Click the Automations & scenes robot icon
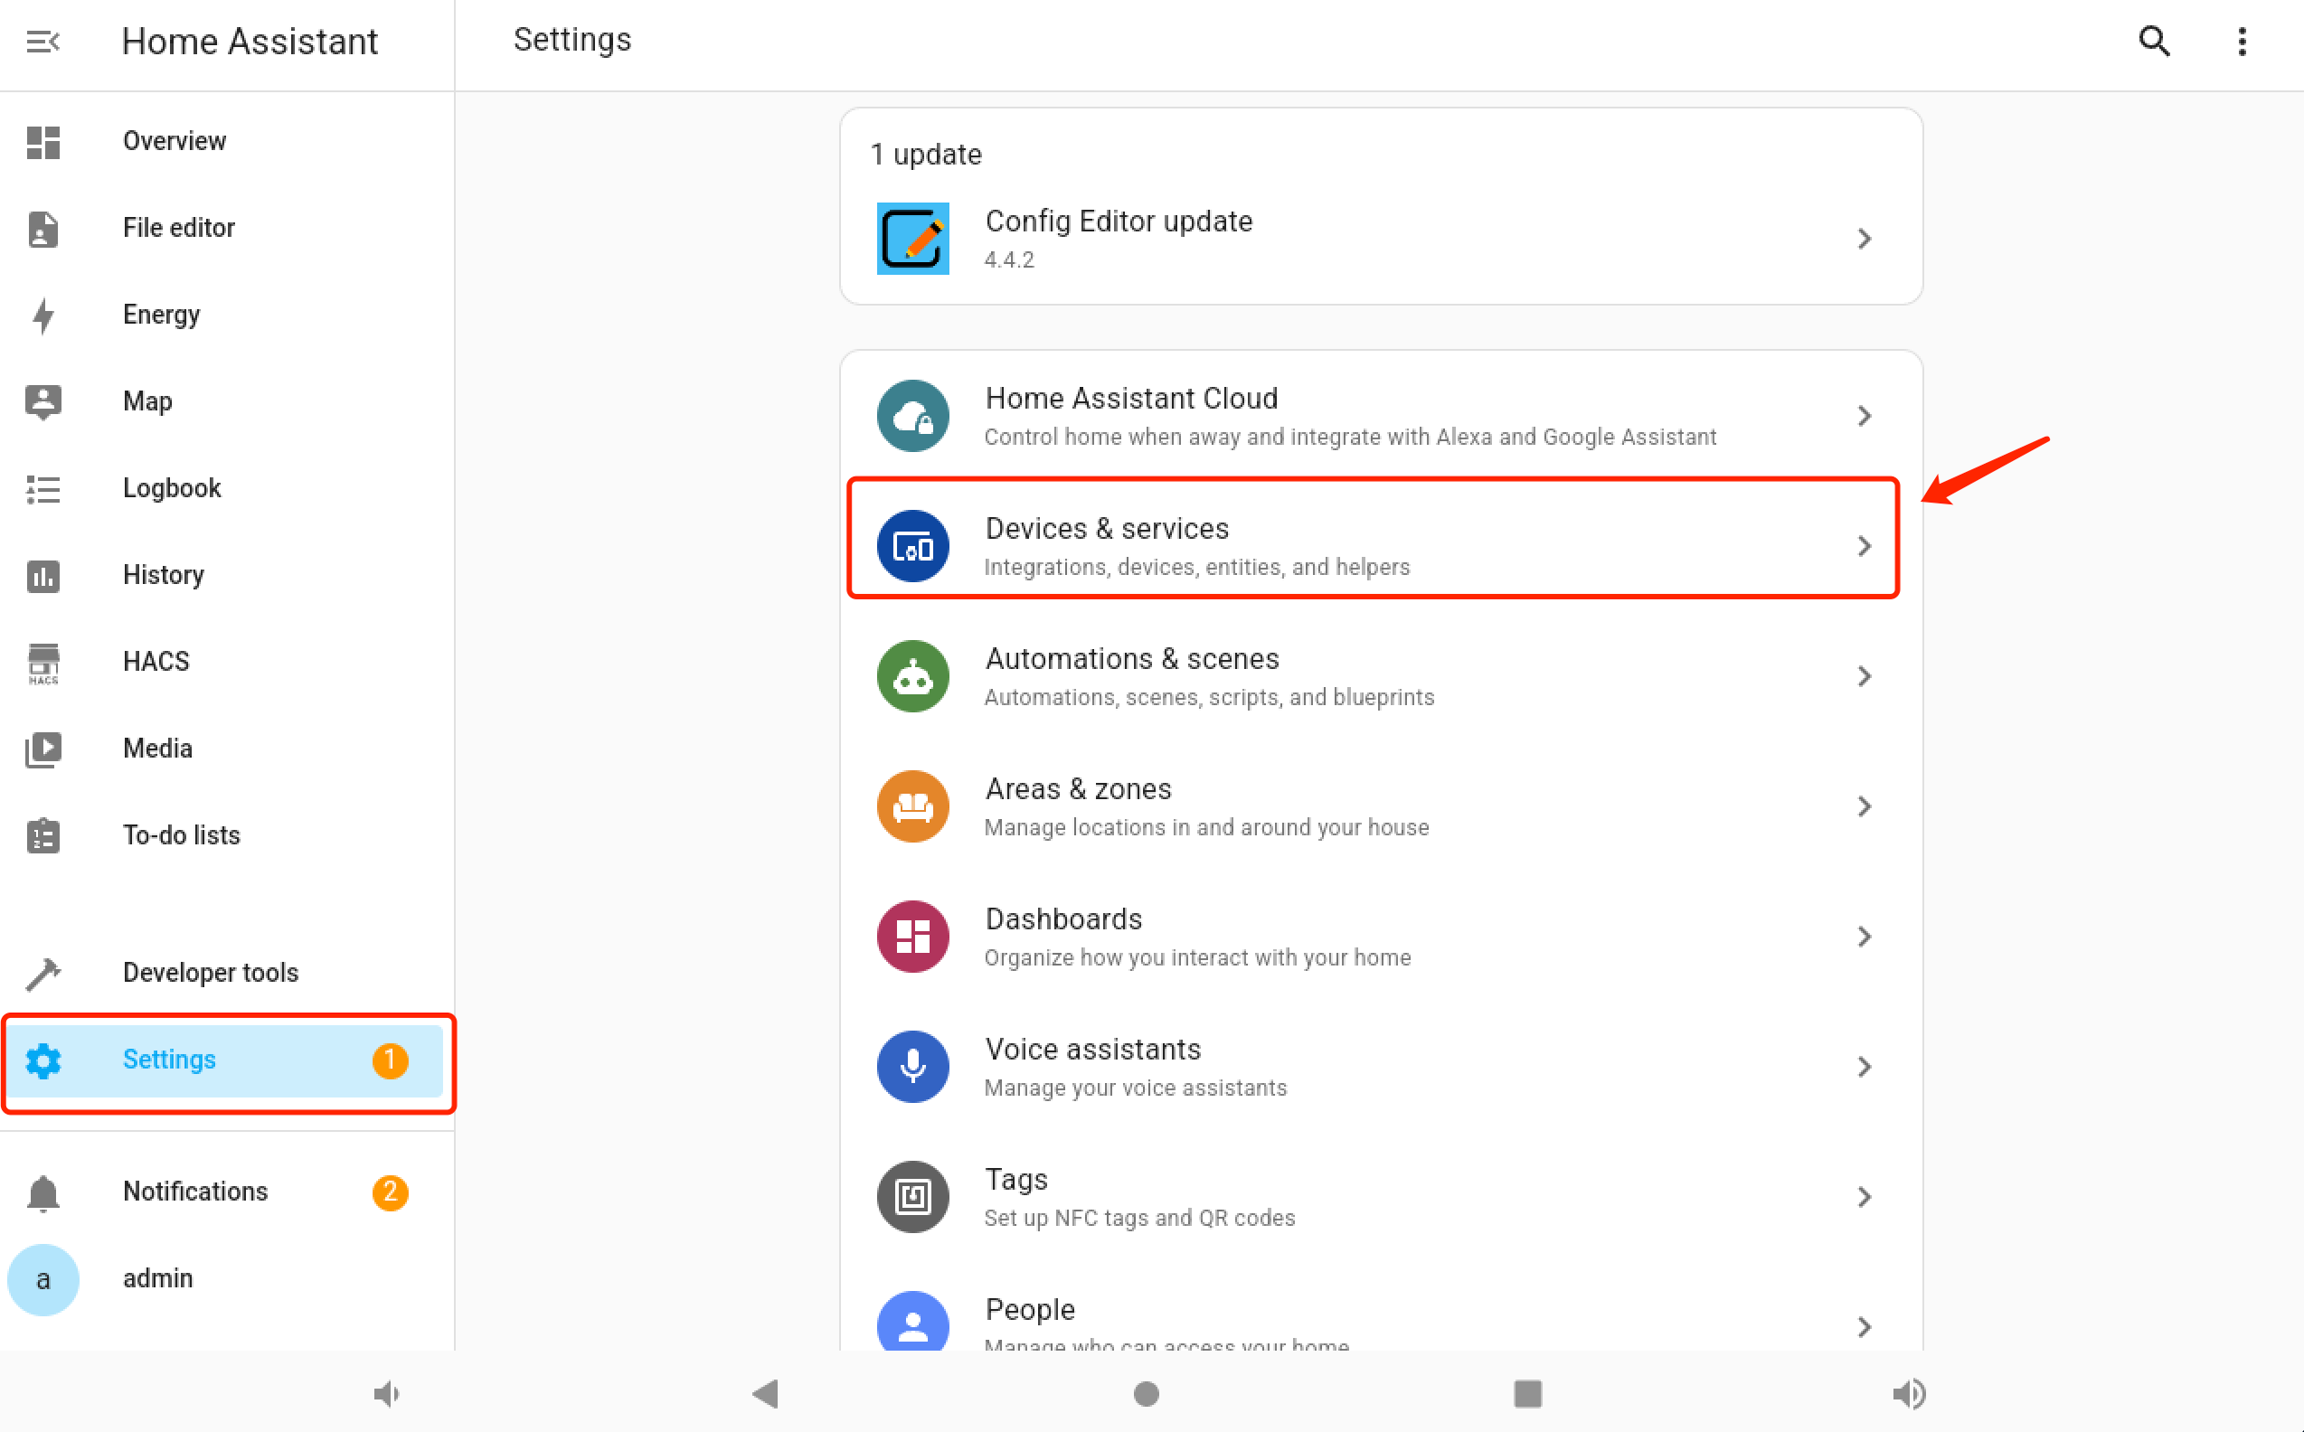The width and height of the screenshot is (2304, 1432). point(912,676)
